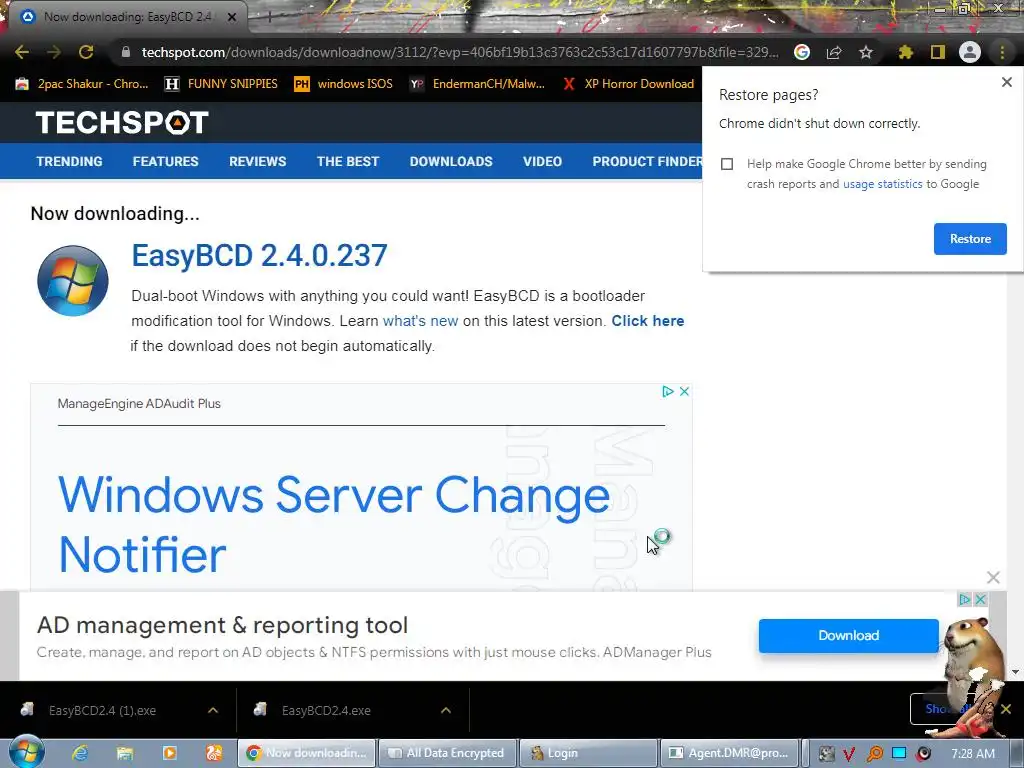Click the address bar URL field
1024x768 pixels.
[x=460, y=52]
